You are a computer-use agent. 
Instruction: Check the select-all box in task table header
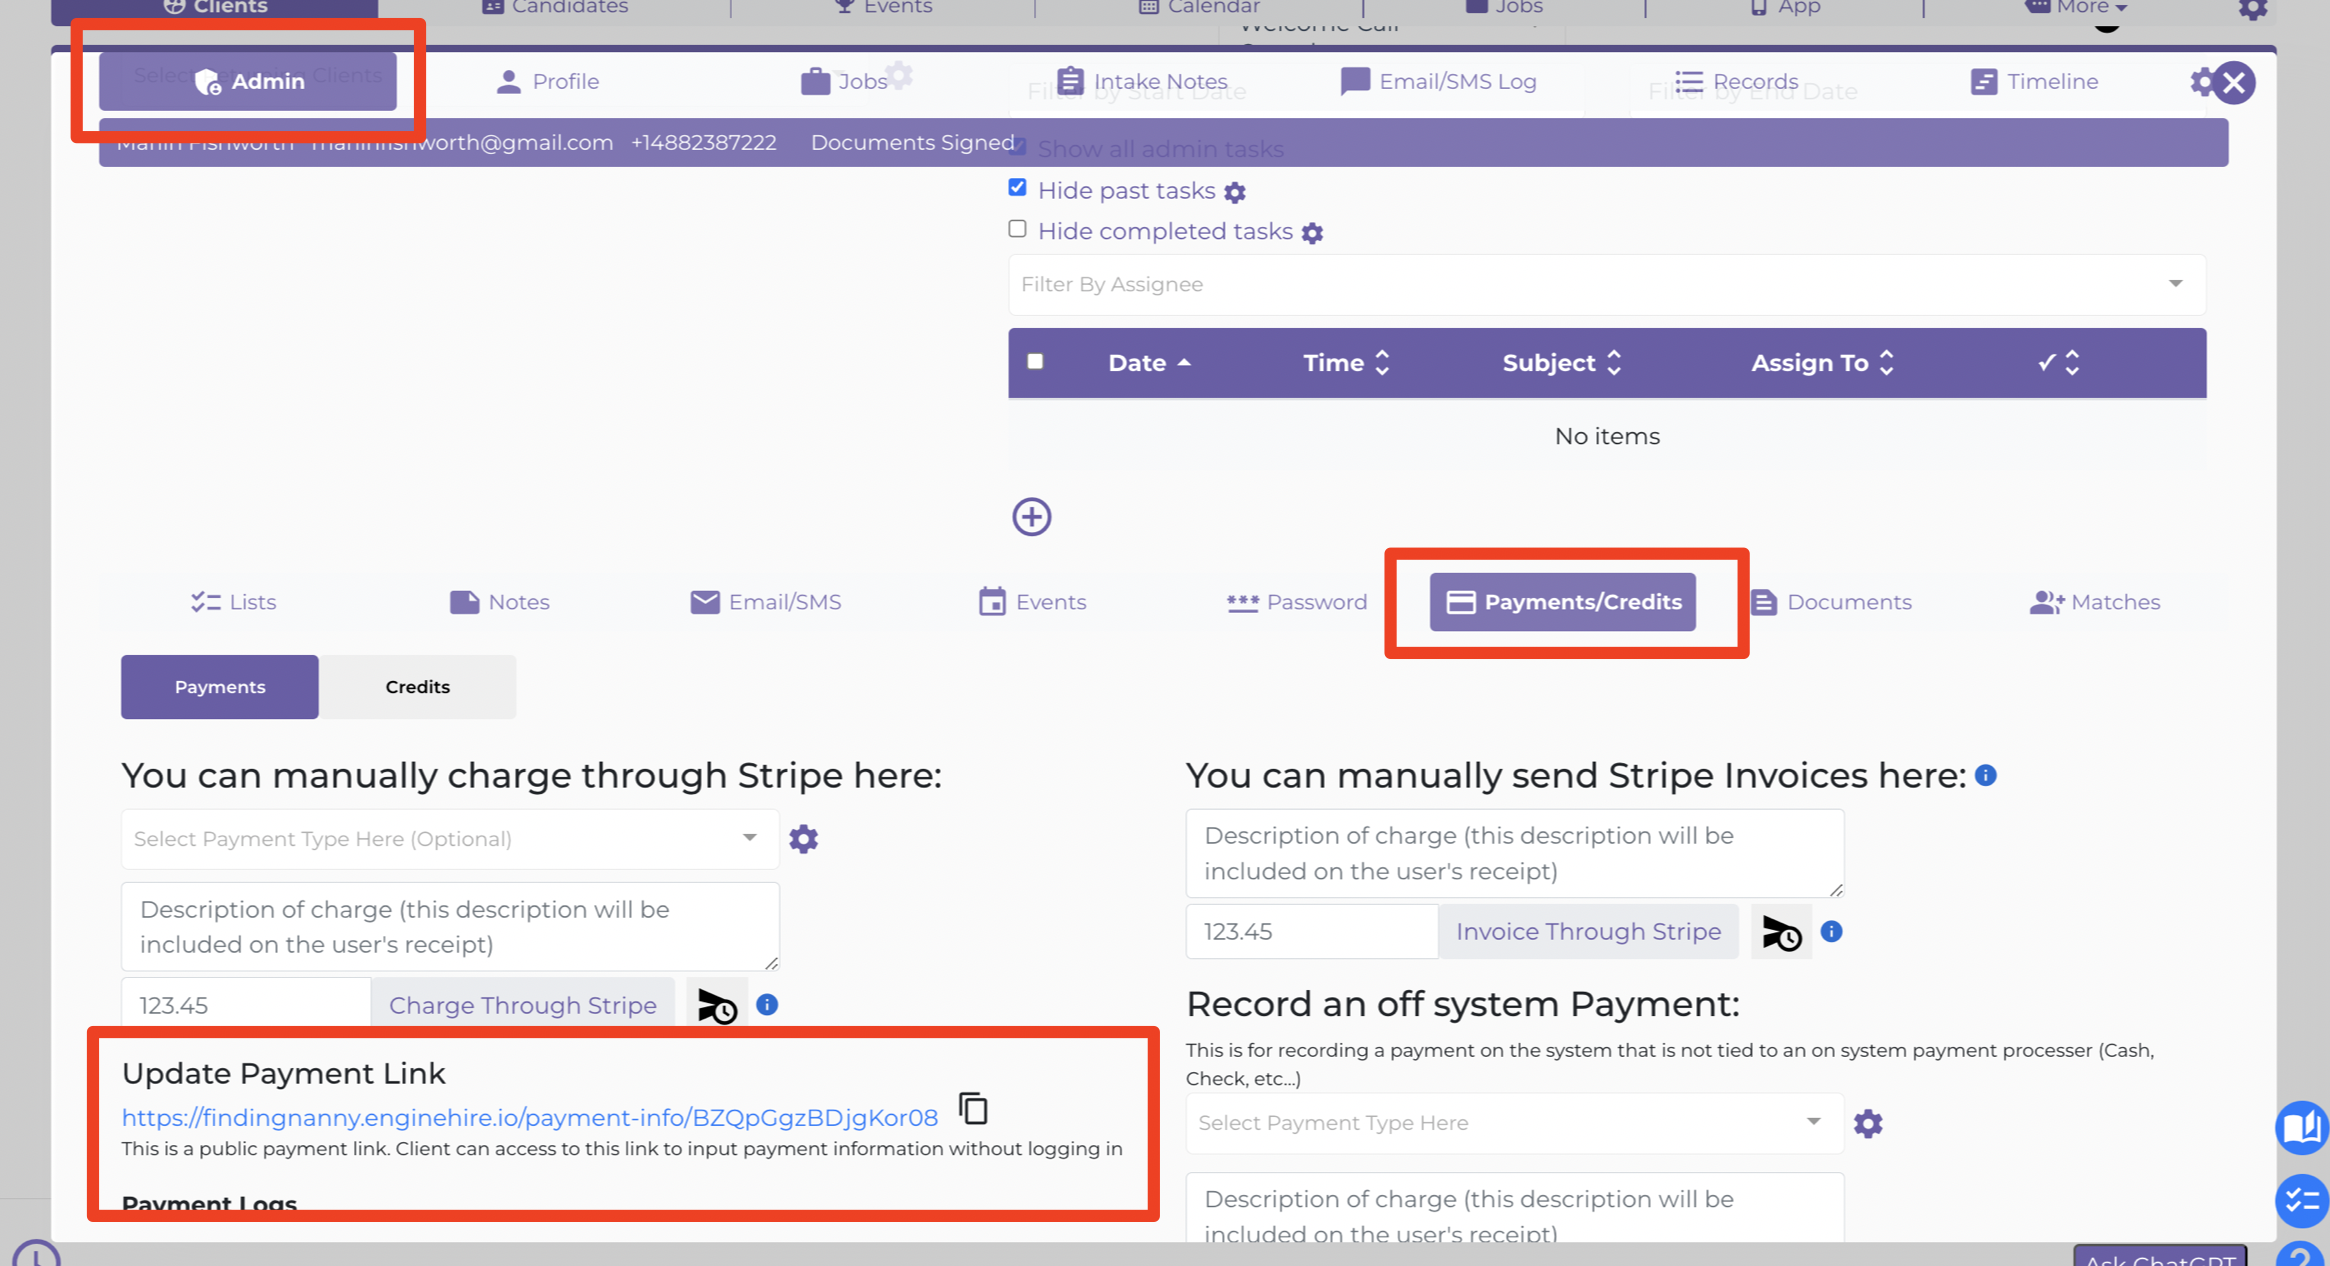click(x=1035, y=362)
